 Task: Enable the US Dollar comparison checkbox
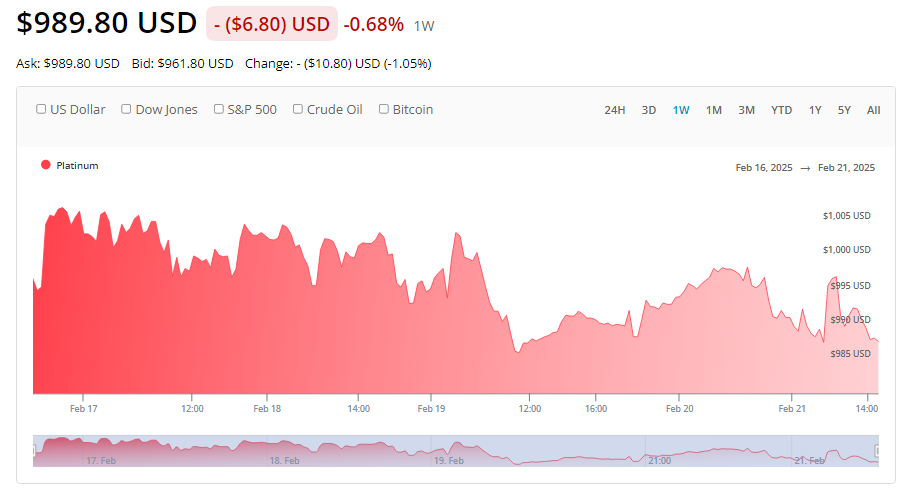pos(41,110)
